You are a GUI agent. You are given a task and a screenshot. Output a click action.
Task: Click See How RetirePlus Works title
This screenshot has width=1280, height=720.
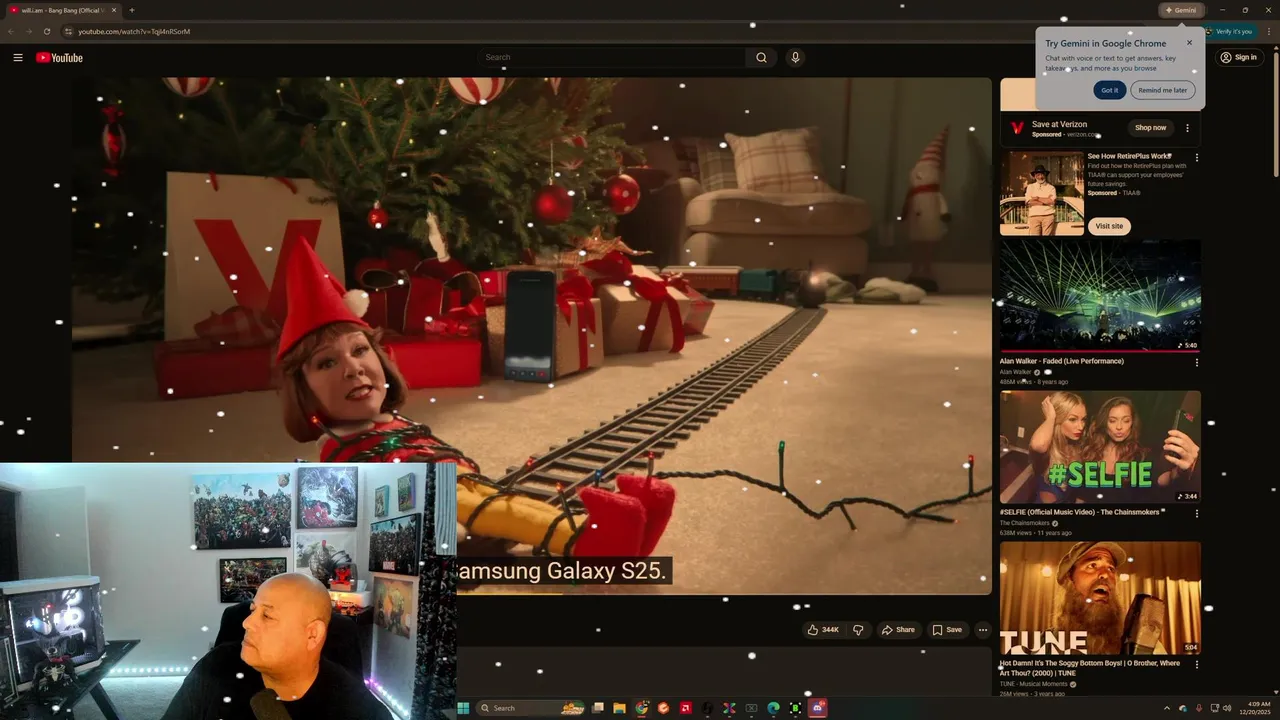point(1129,156)
